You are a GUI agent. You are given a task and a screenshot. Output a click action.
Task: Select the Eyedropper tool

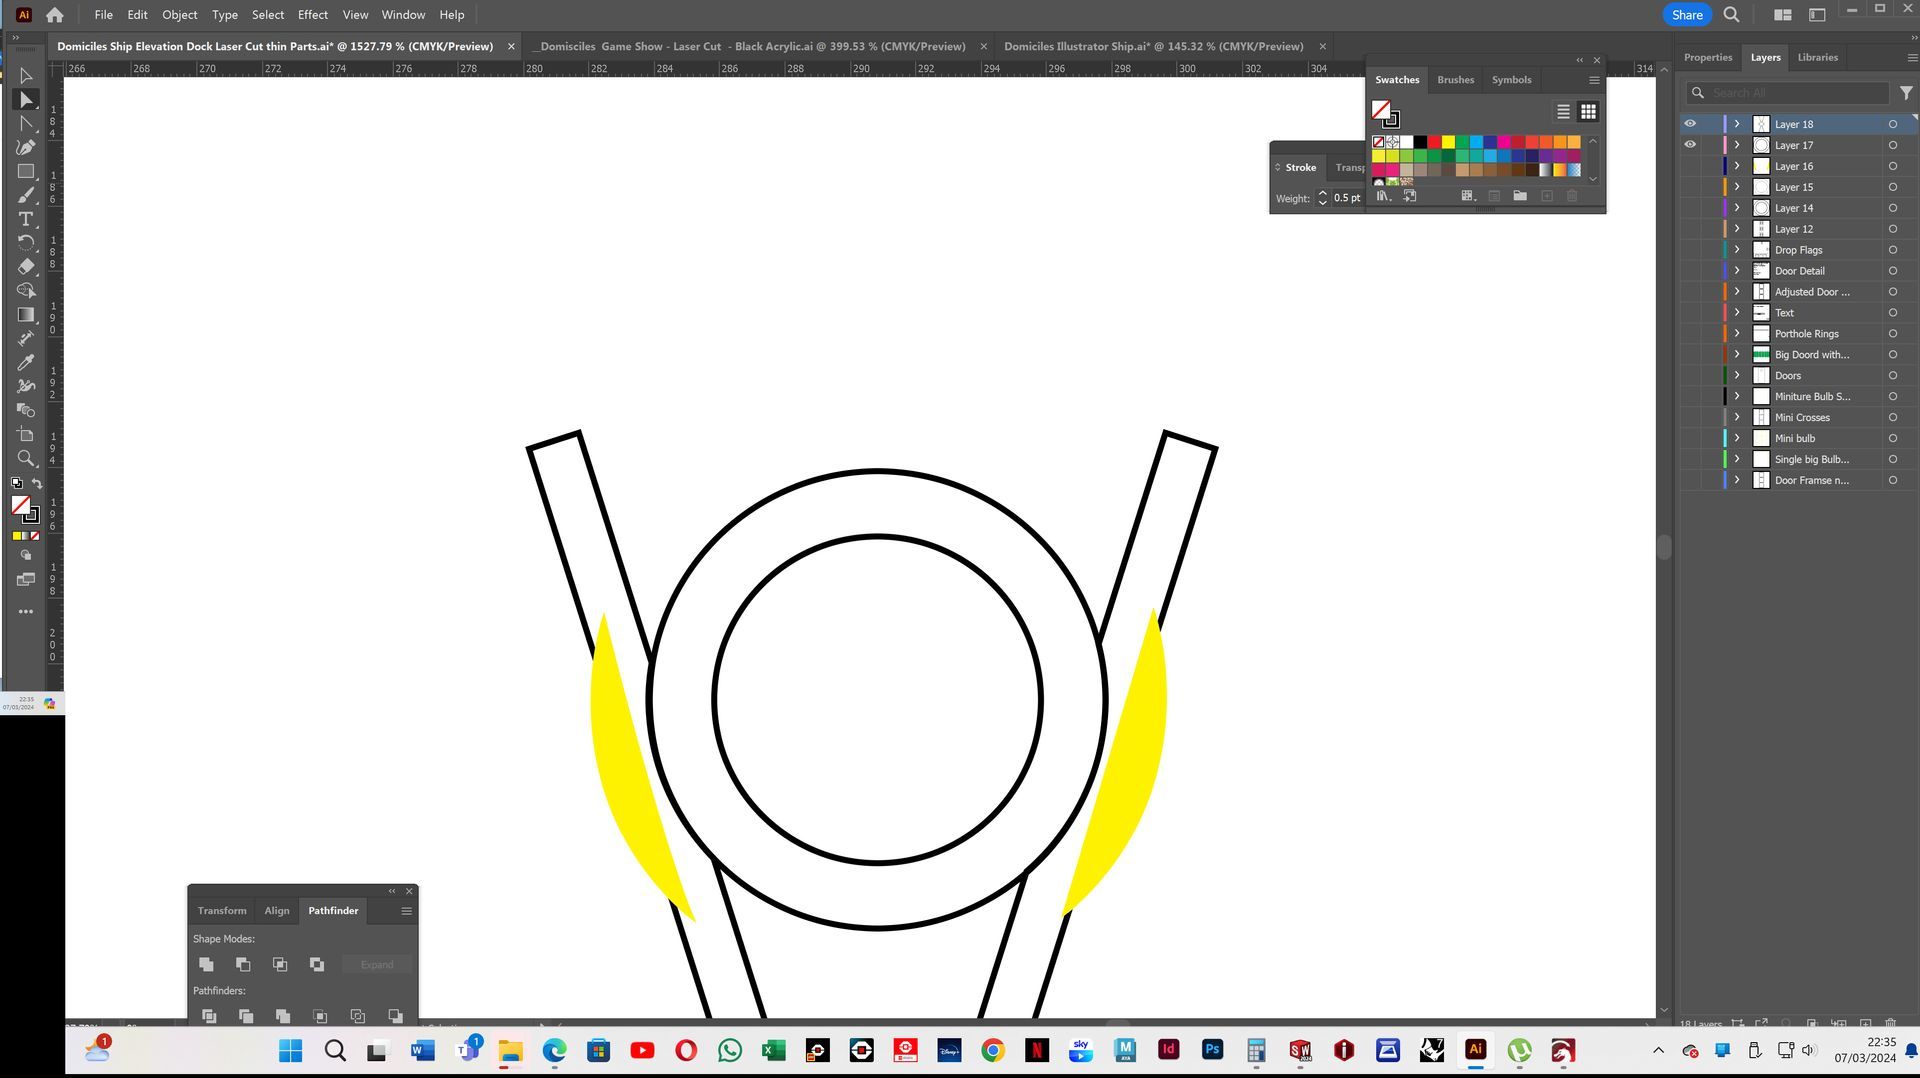pos(26,362)
